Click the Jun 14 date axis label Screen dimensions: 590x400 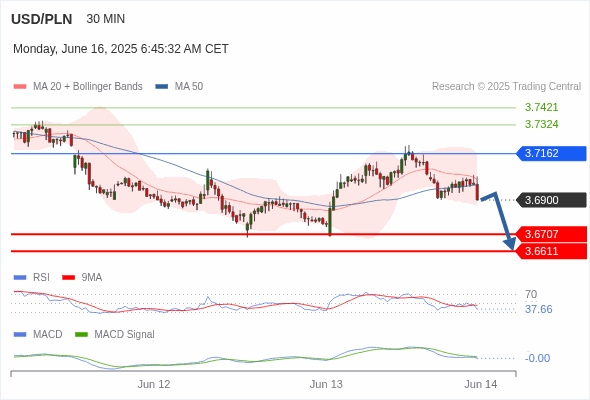481,384
